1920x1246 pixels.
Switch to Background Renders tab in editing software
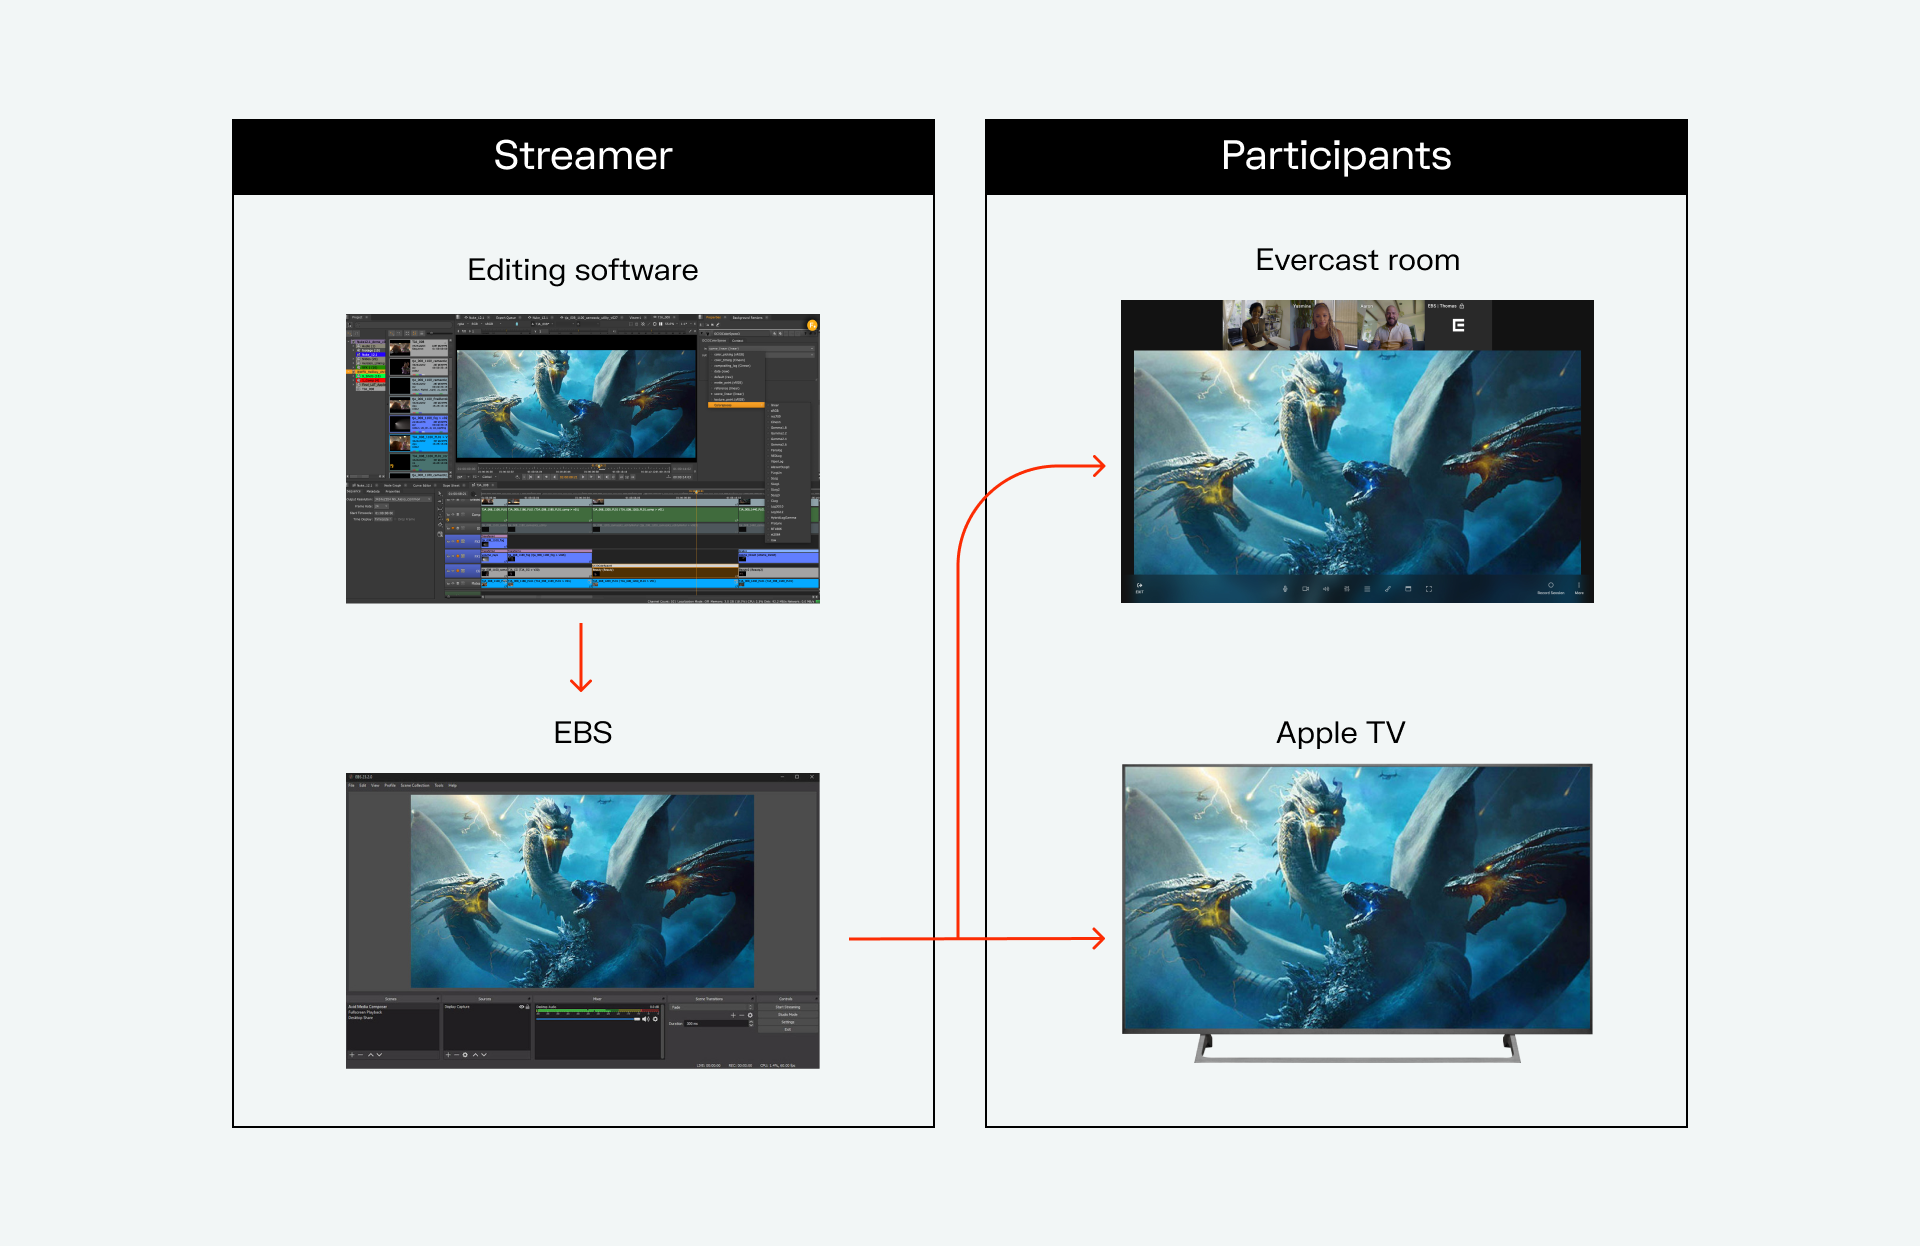click(x=747, y=318)
